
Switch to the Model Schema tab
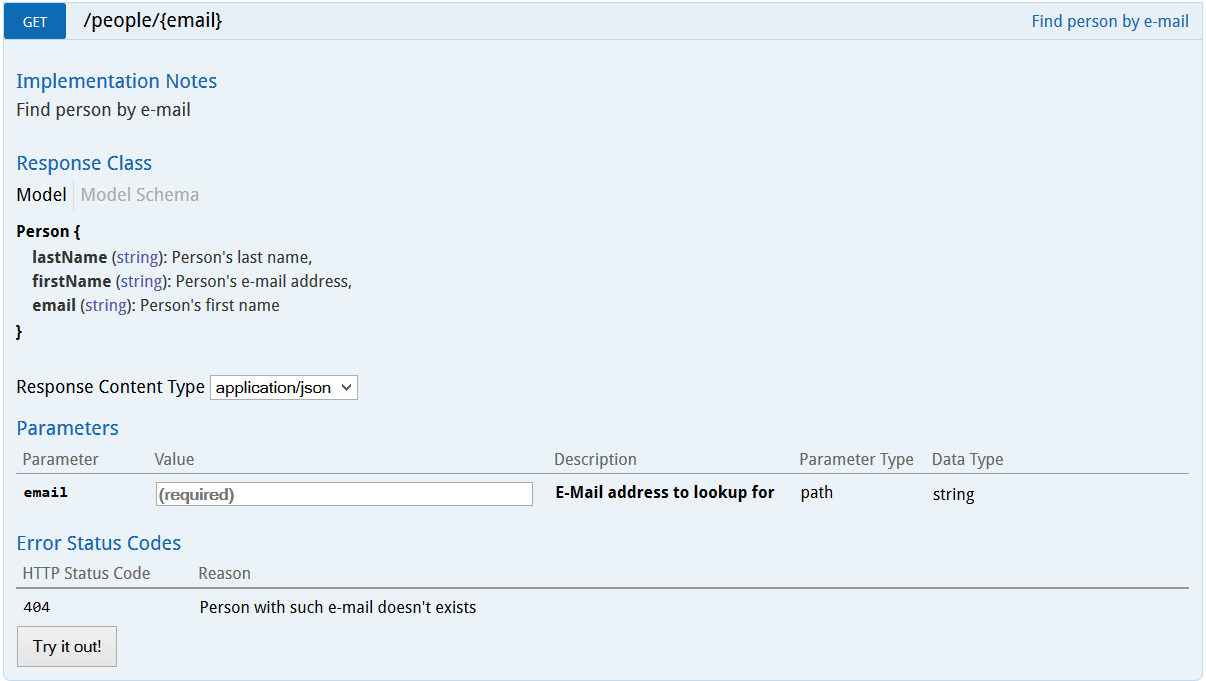pos(139,194)
